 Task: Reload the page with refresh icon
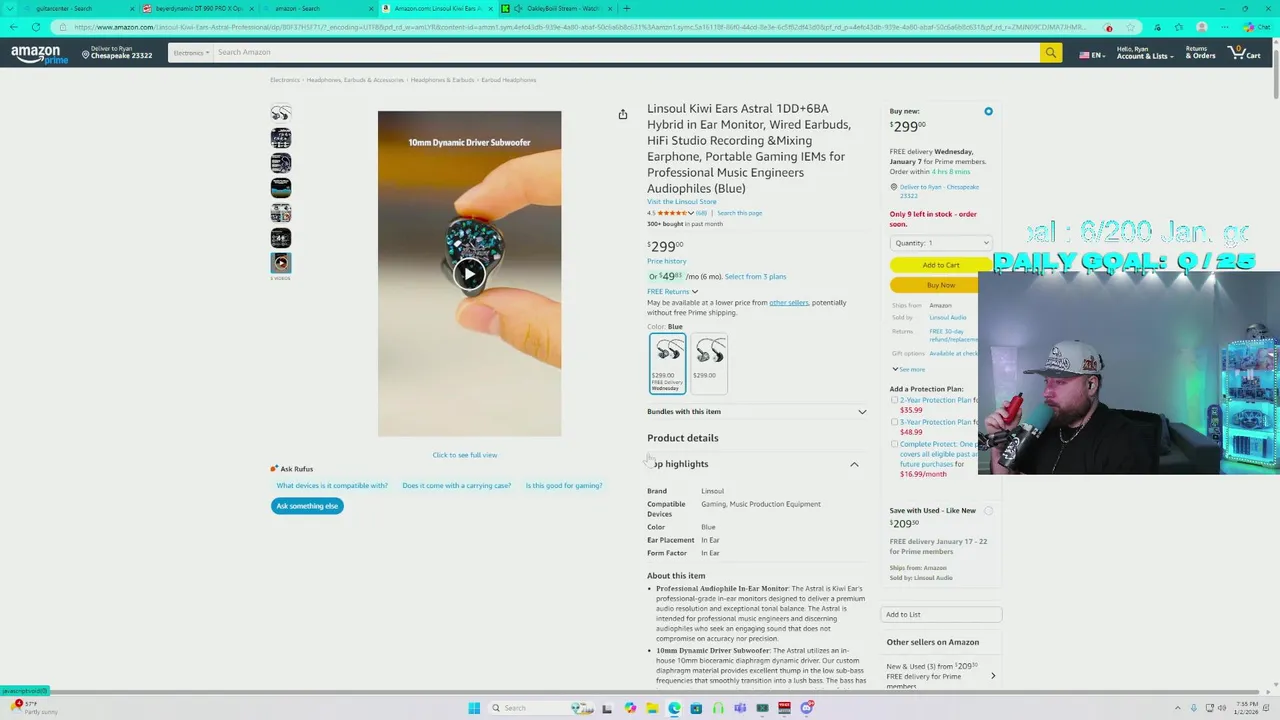[37, 27]
